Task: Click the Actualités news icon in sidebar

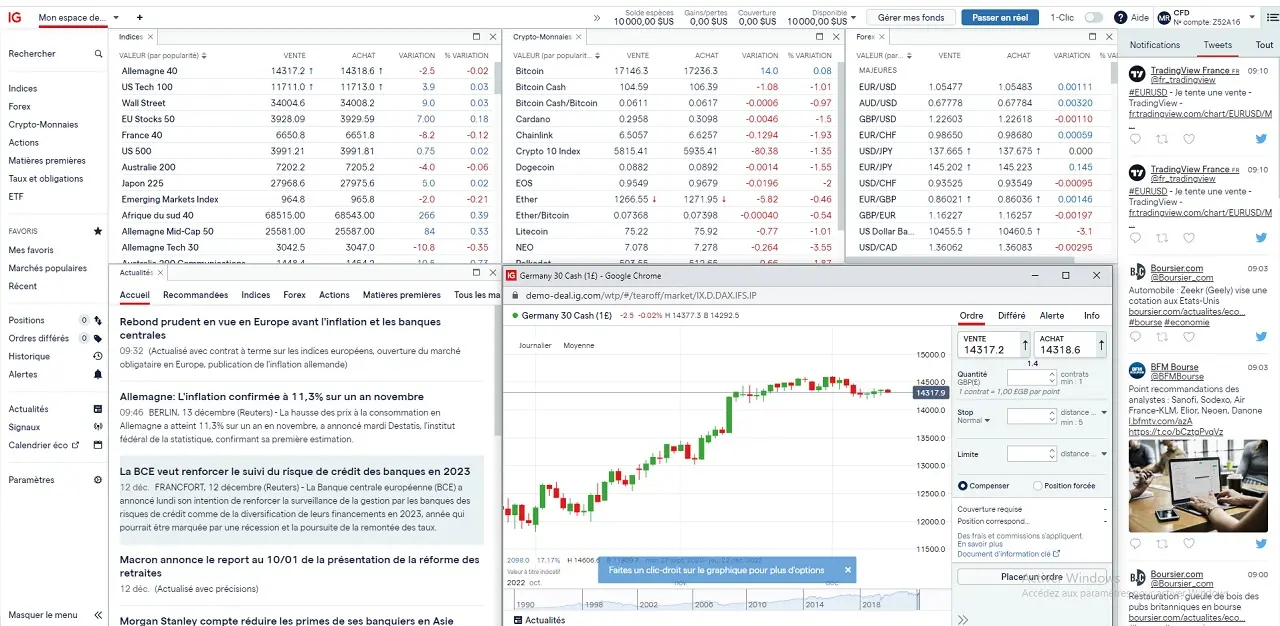Action: [x=98, y=409]
